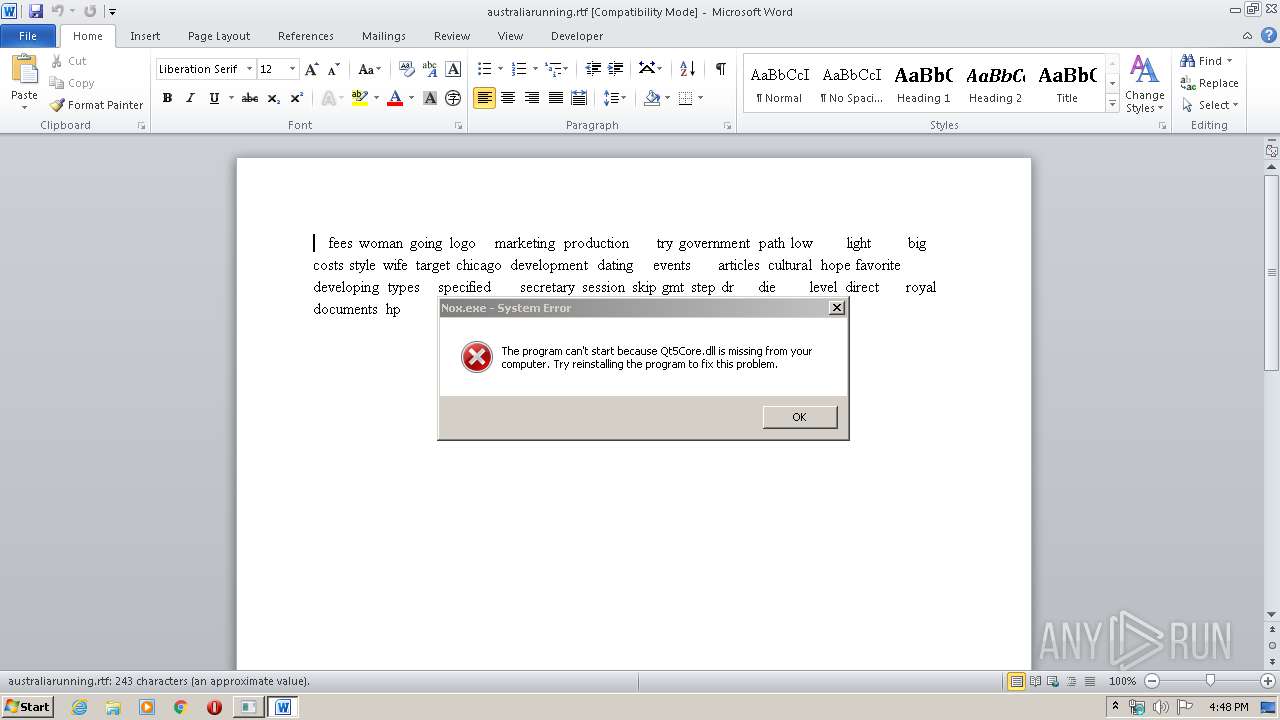Toggle superscript formatting
Image resolution: width=1280 pixels, height=720 pixels.
coord(296,98)
